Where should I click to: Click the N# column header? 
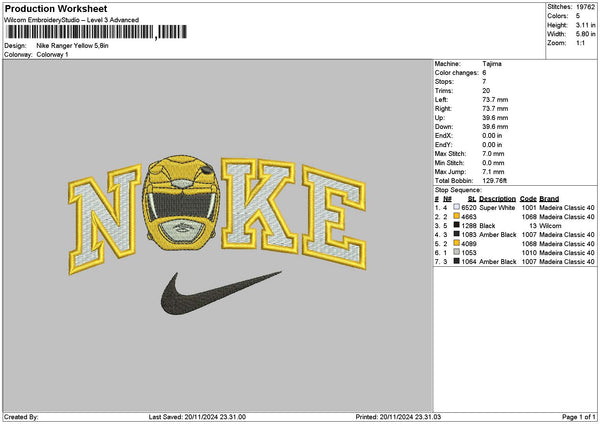coord(447,199)
